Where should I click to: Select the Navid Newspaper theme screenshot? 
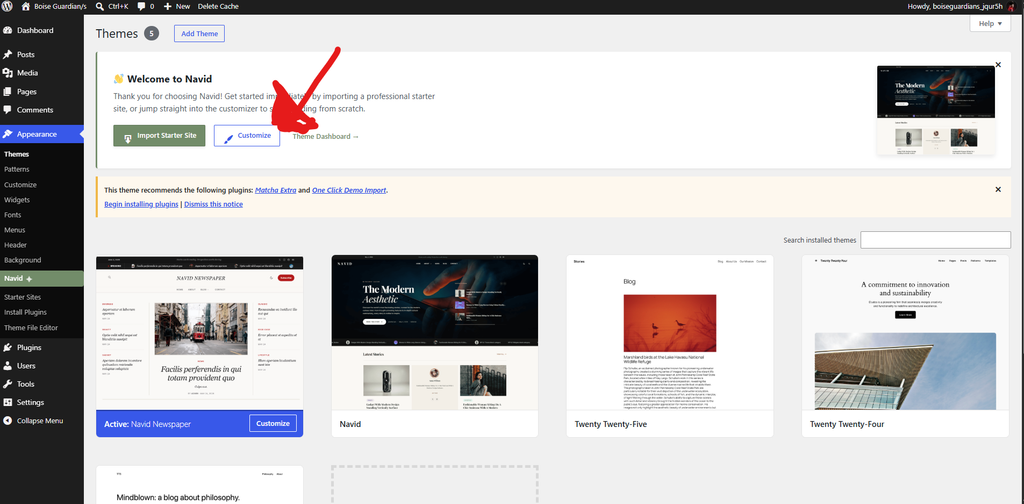click(199, 333)
